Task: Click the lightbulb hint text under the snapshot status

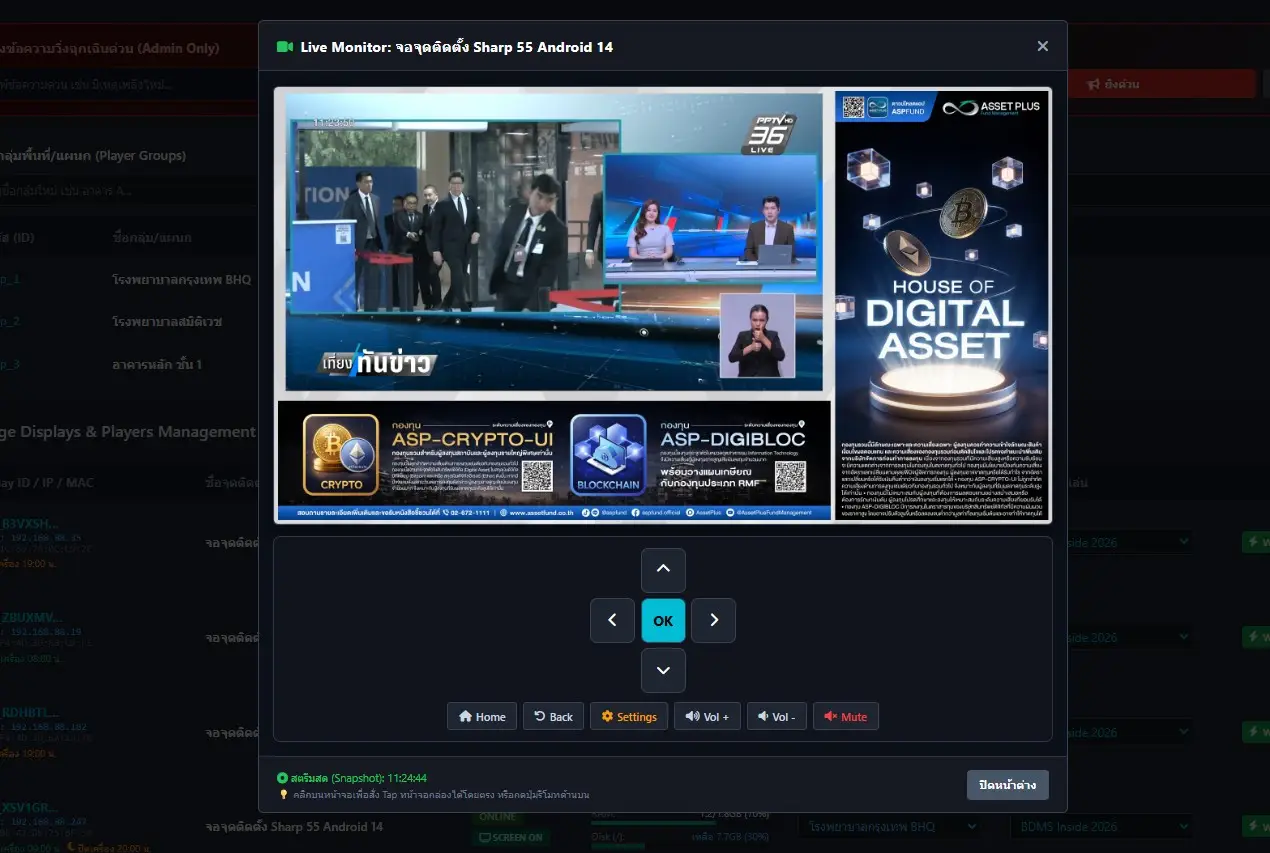Action: pos(433,794)
